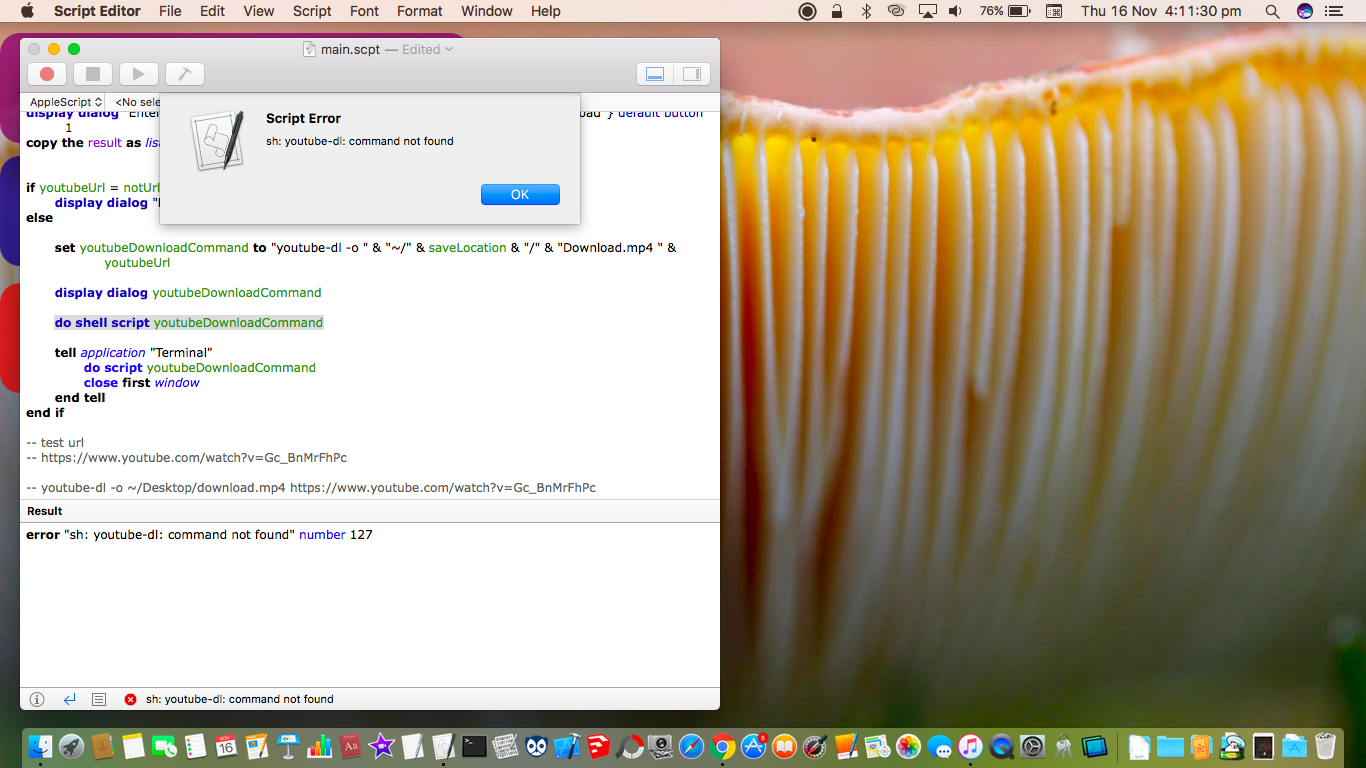The width and height of the screenshot is (1366, 768).
Task: Show the result pane arrow icon
Action: pos(69,699)
